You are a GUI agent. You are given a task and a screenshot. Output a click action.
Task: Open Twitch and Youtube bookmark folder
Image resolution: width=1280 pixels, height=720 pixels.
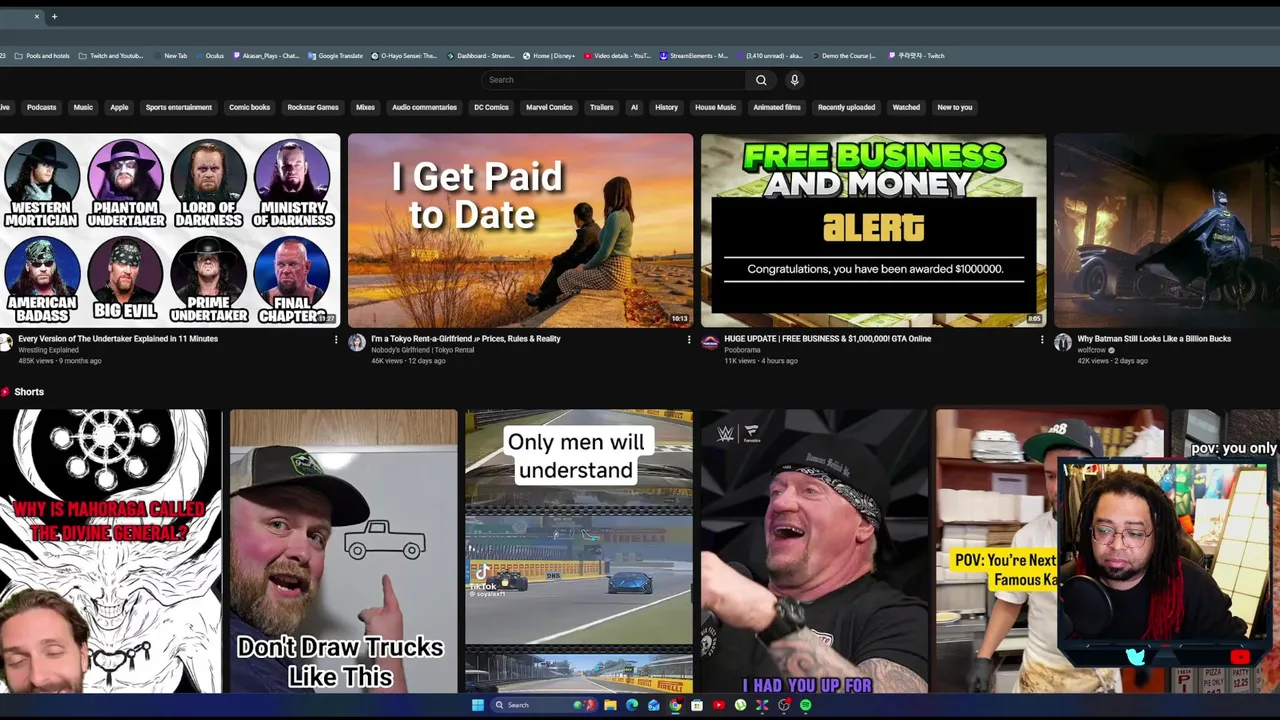pyautogui.click(x=111, y=56)
